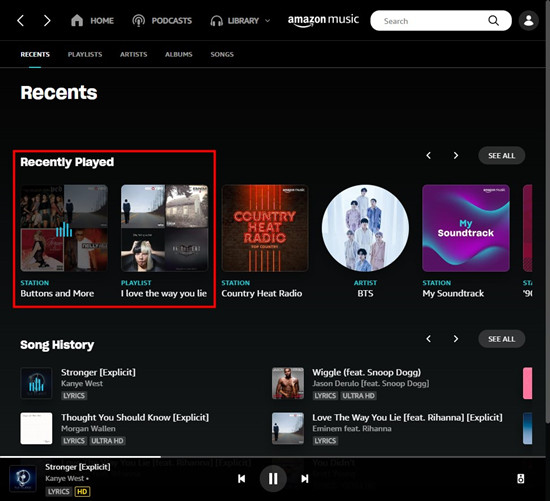Image resolution: width=550 pixels, height=501 pixels.
Task: Click the Amazon Music logo
Action: point(323,20)
